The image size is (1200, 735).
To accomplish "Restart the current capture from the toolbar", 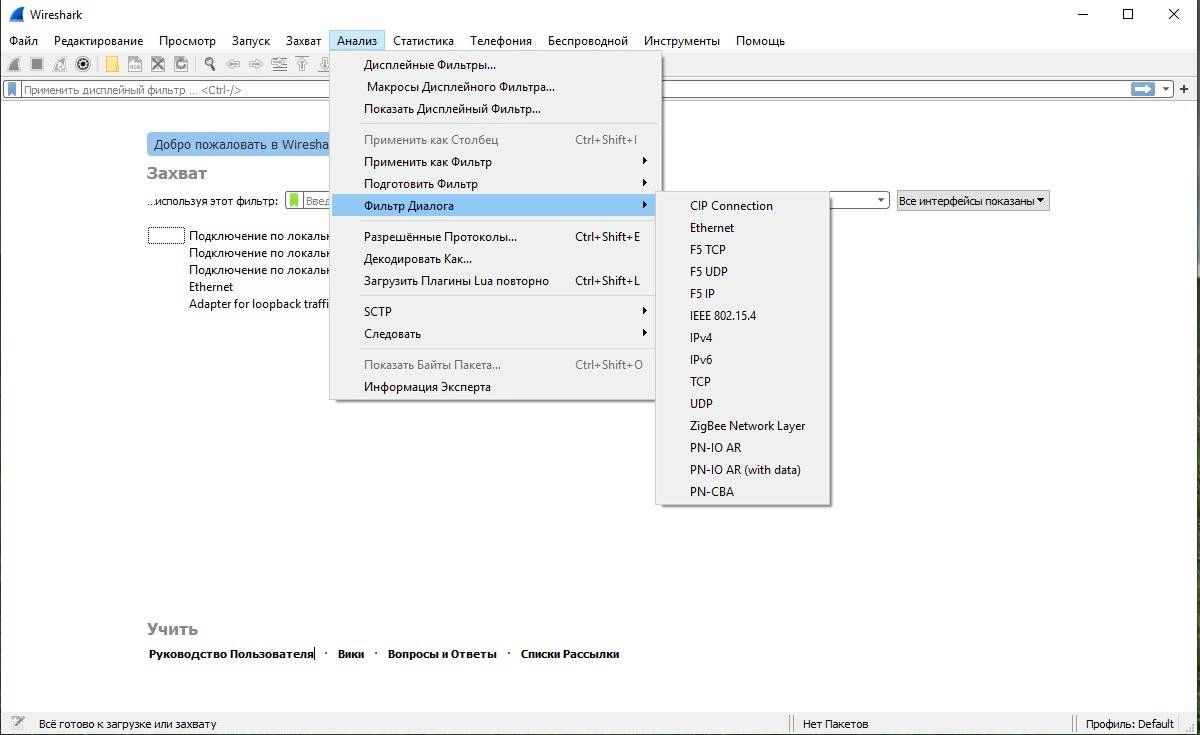I will tap(60, 64).
